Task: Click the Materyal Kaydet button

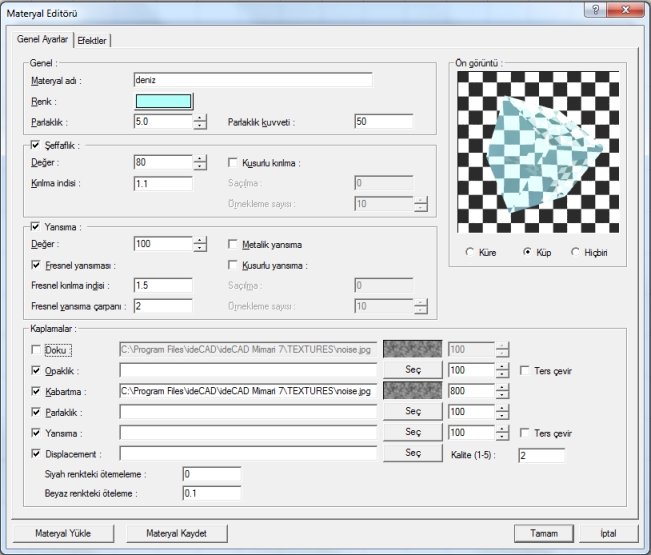Action: [176, 533]
